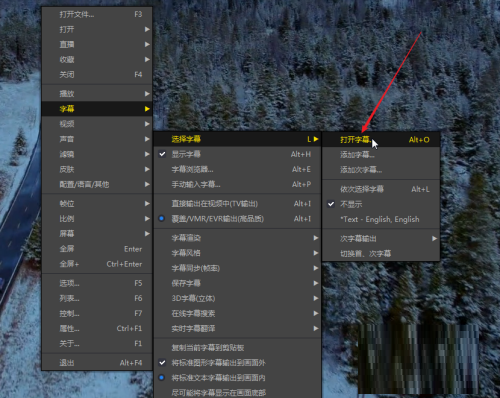This screenshot has width=500, height=398.
Task: Click 切换首、次字幕
Action: pos(381,254)
